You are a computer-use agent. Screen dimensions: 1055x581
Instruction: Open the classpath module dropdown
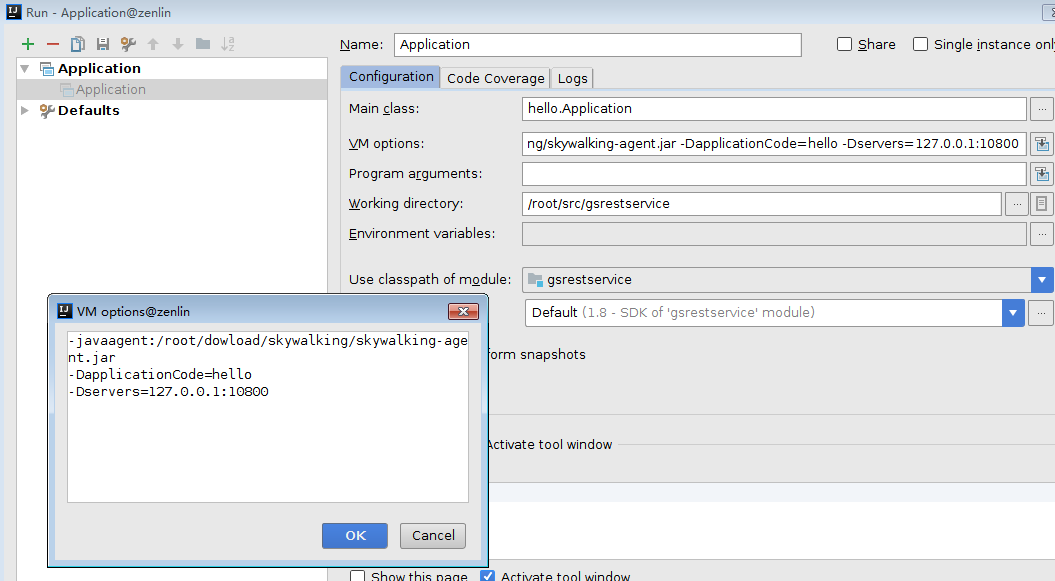click(1041, 280)
